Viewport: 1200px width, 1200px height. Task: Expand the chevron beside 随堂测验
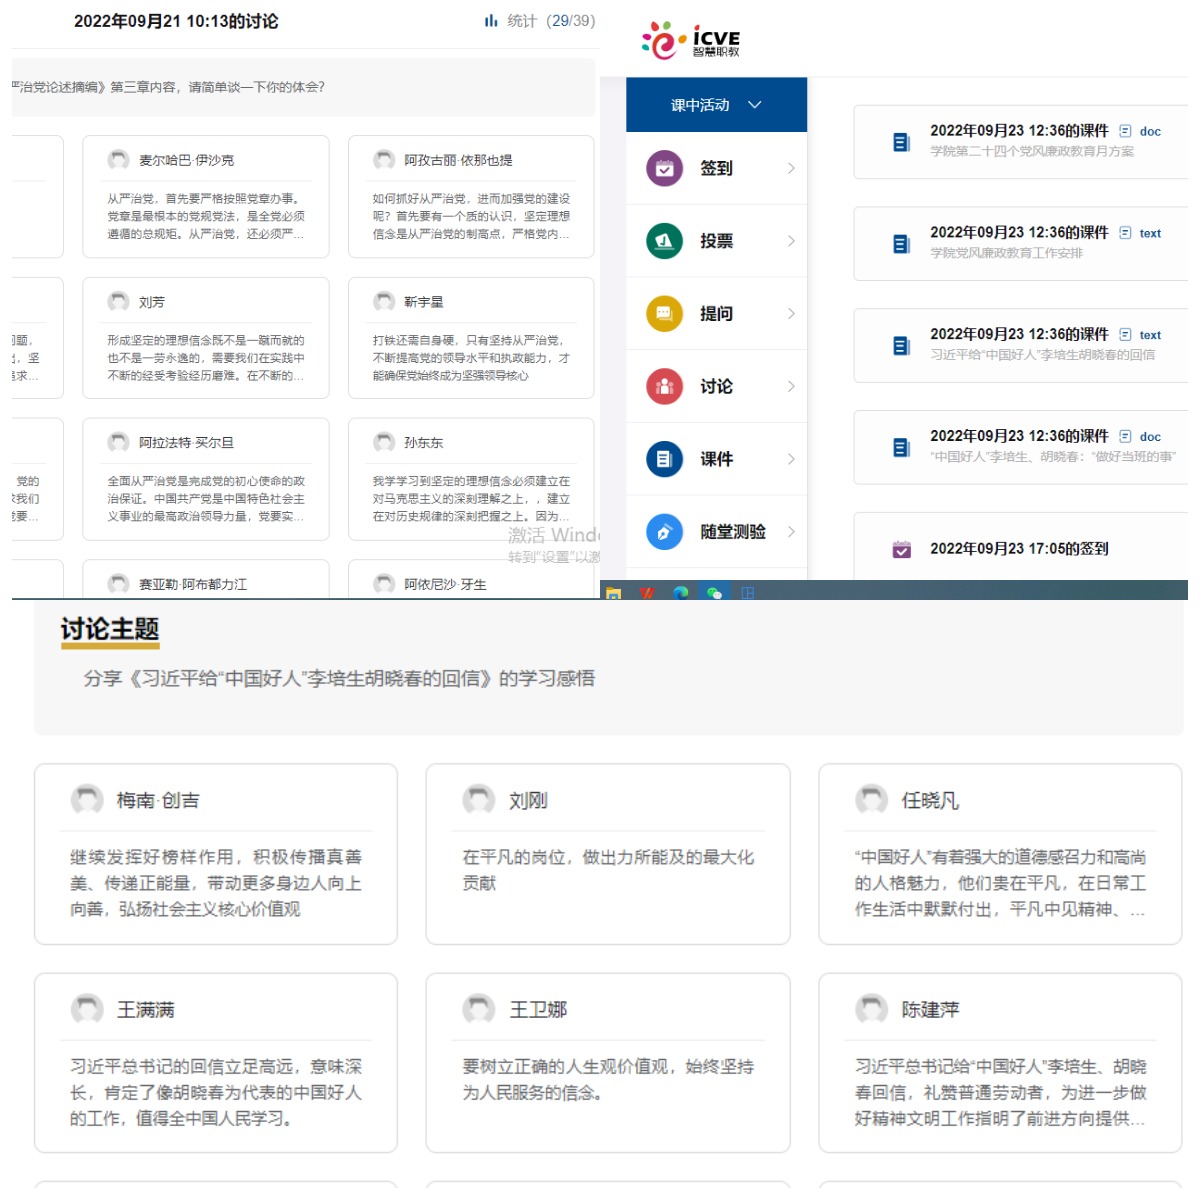pyautogui.click(x=791, y=532)
